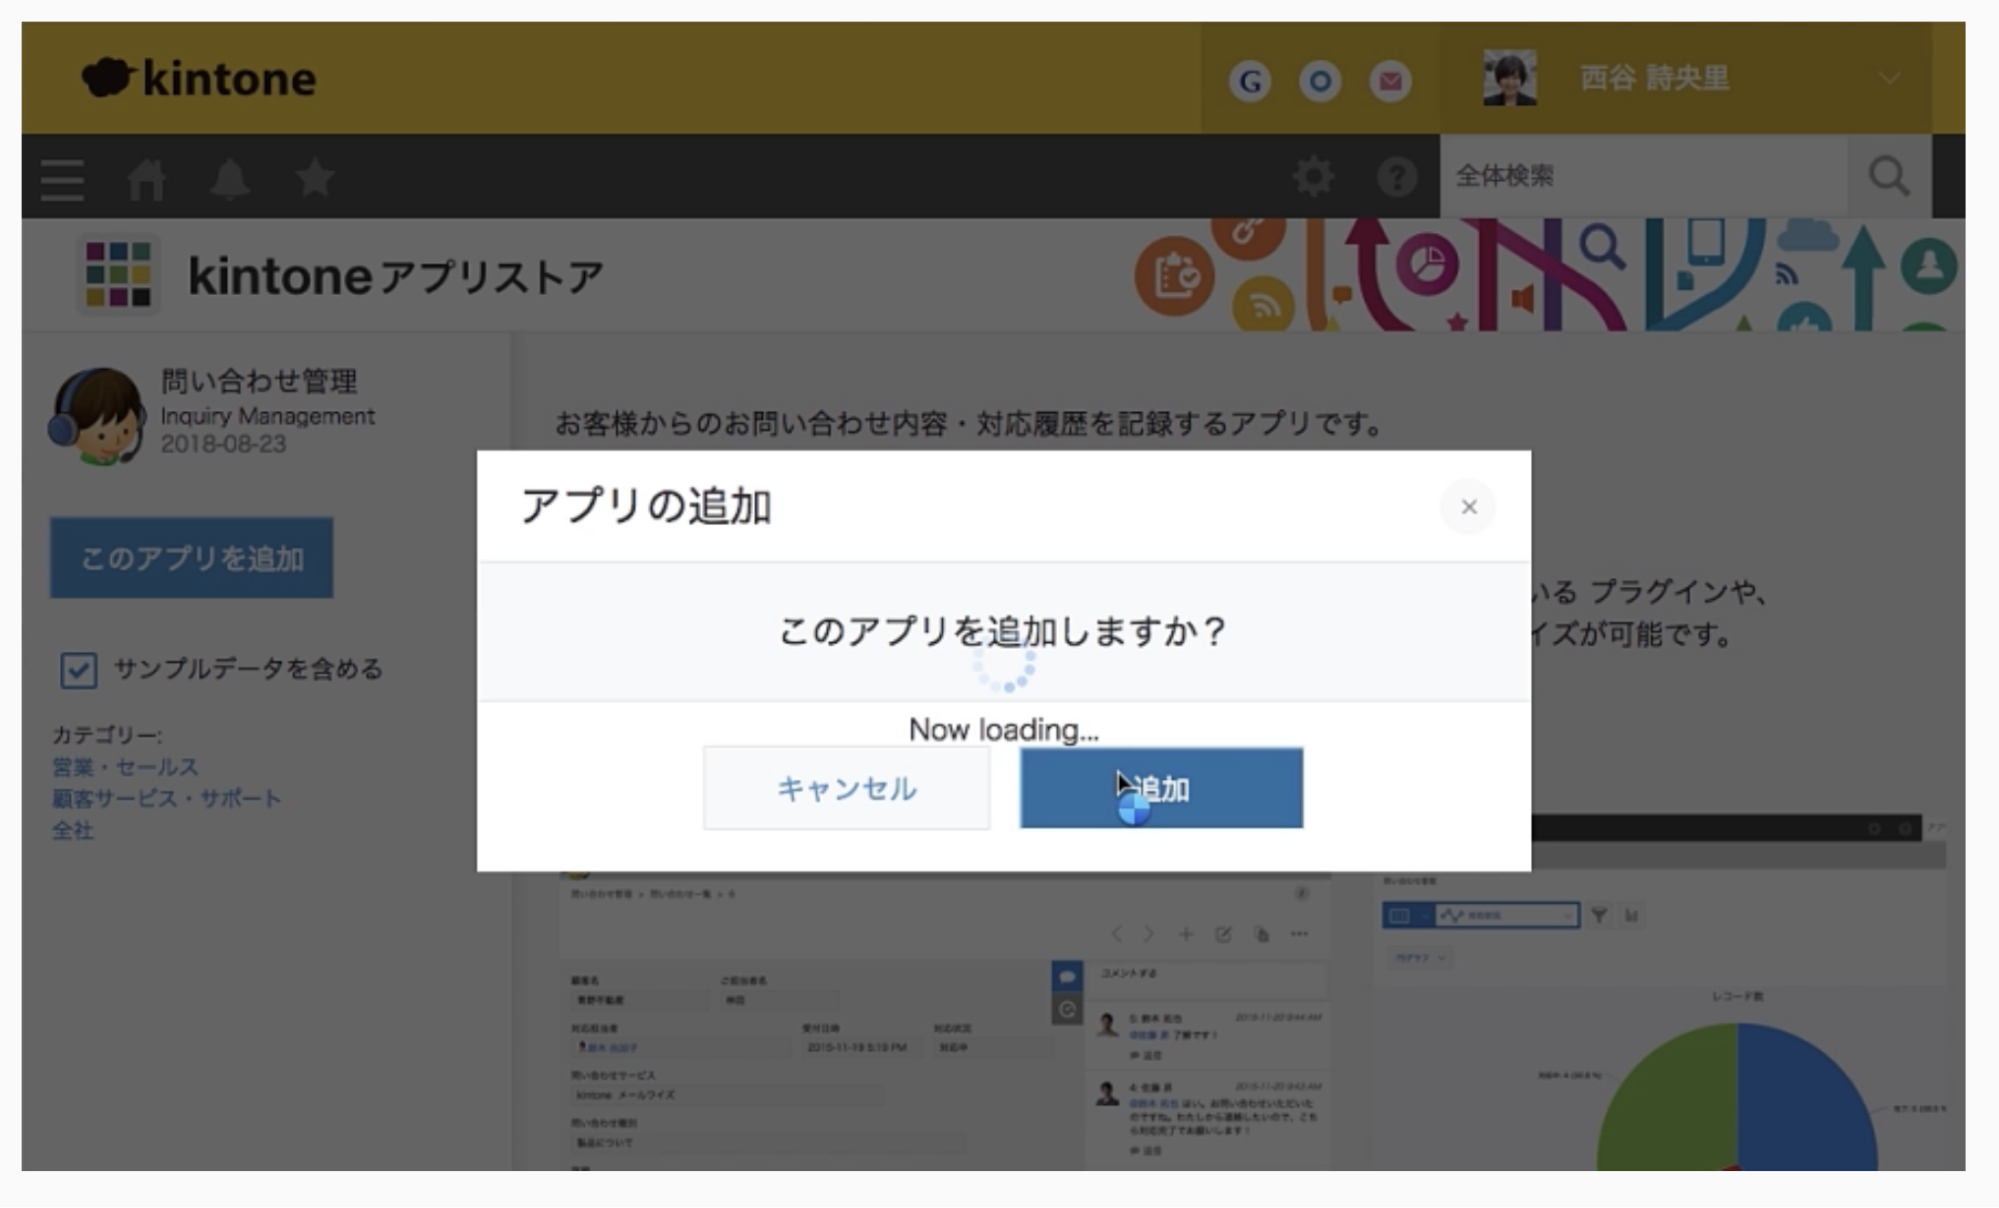Run search with the magnifier icon
The width and height of the screenshot is (1999, 1208).
click(x=1888, y=176)
